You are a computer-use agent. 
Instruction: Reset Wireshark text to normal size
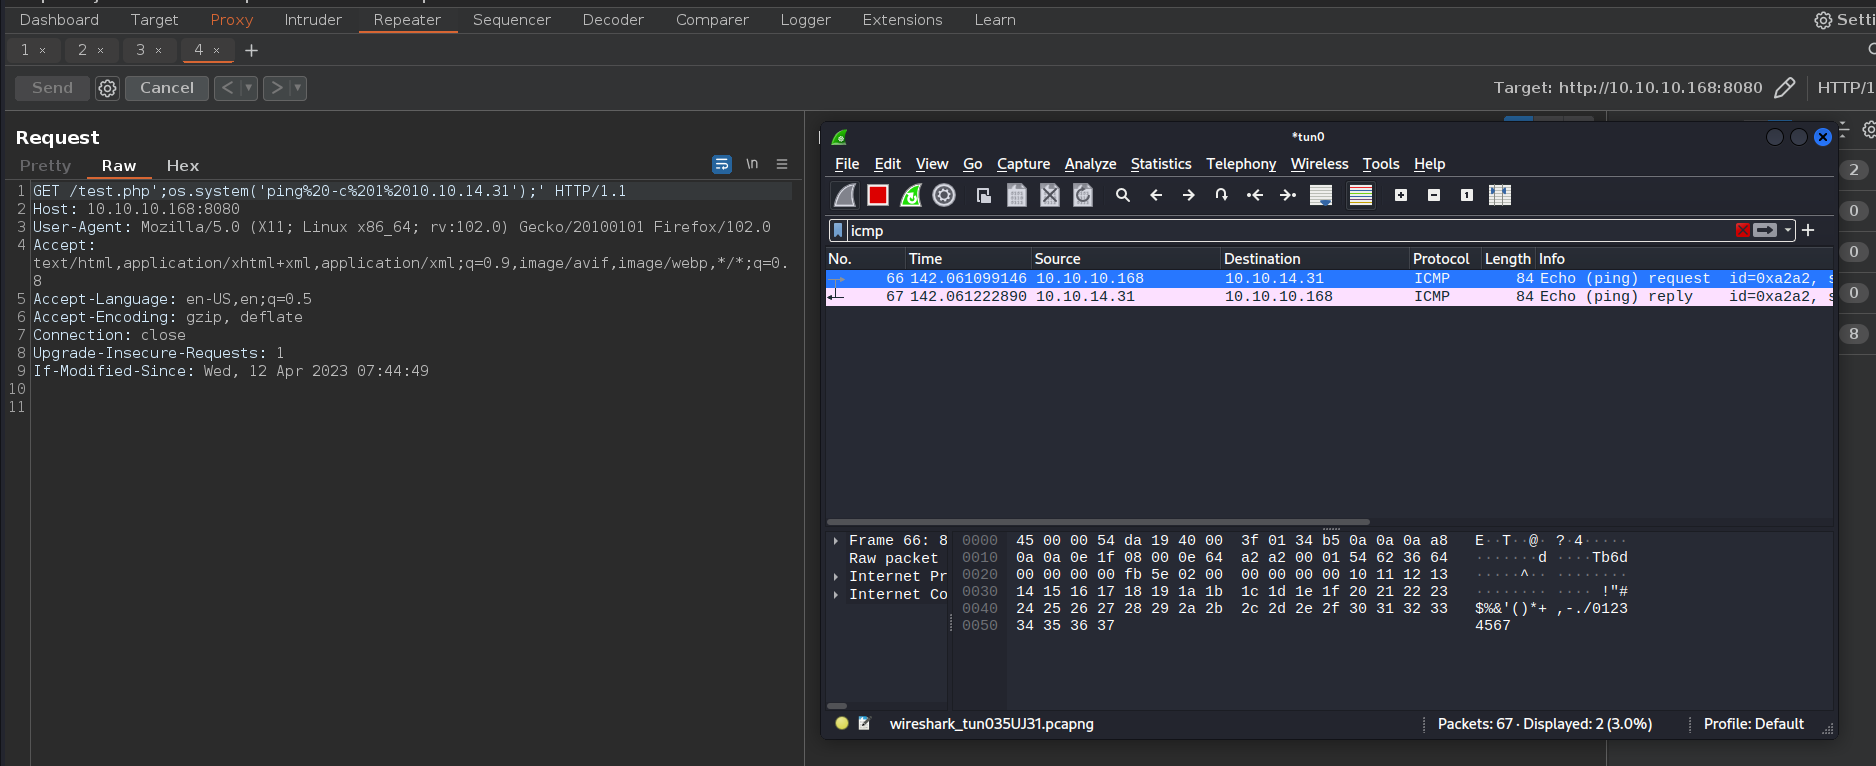tap(1467, 195)
